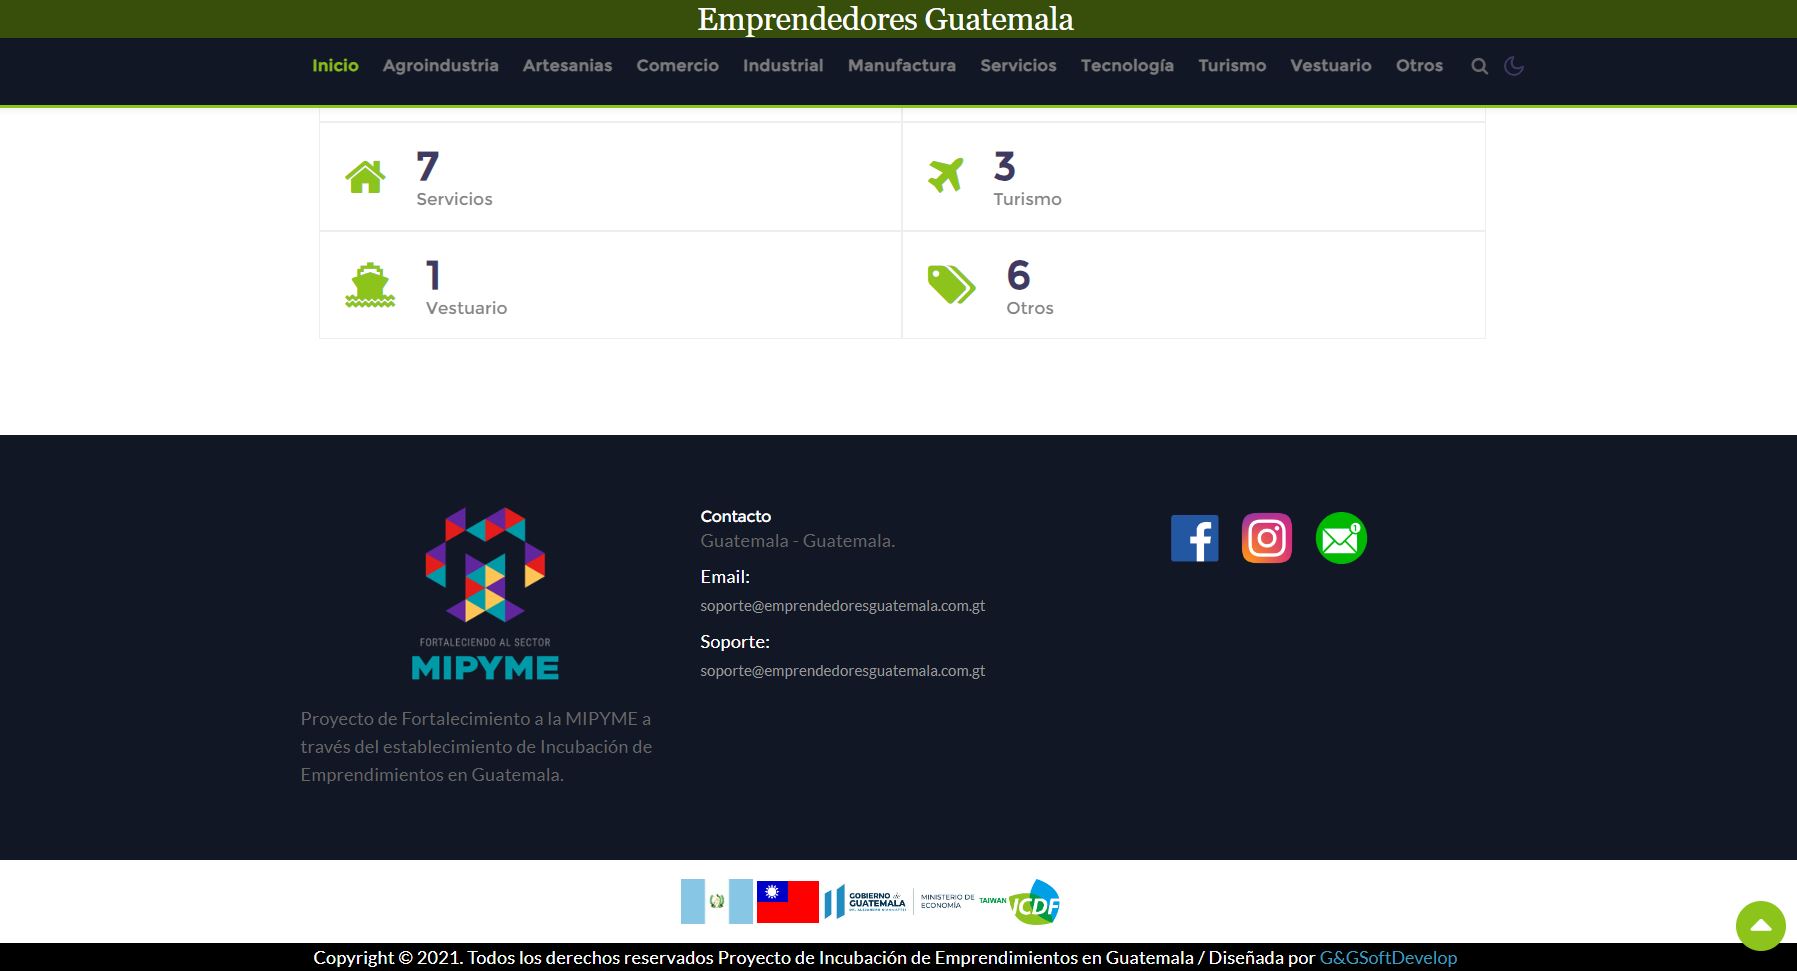Click the Turismo airplane icon
Image resolution: width=1797 pixels, height=971 pixels.
[x=945, y=175]
